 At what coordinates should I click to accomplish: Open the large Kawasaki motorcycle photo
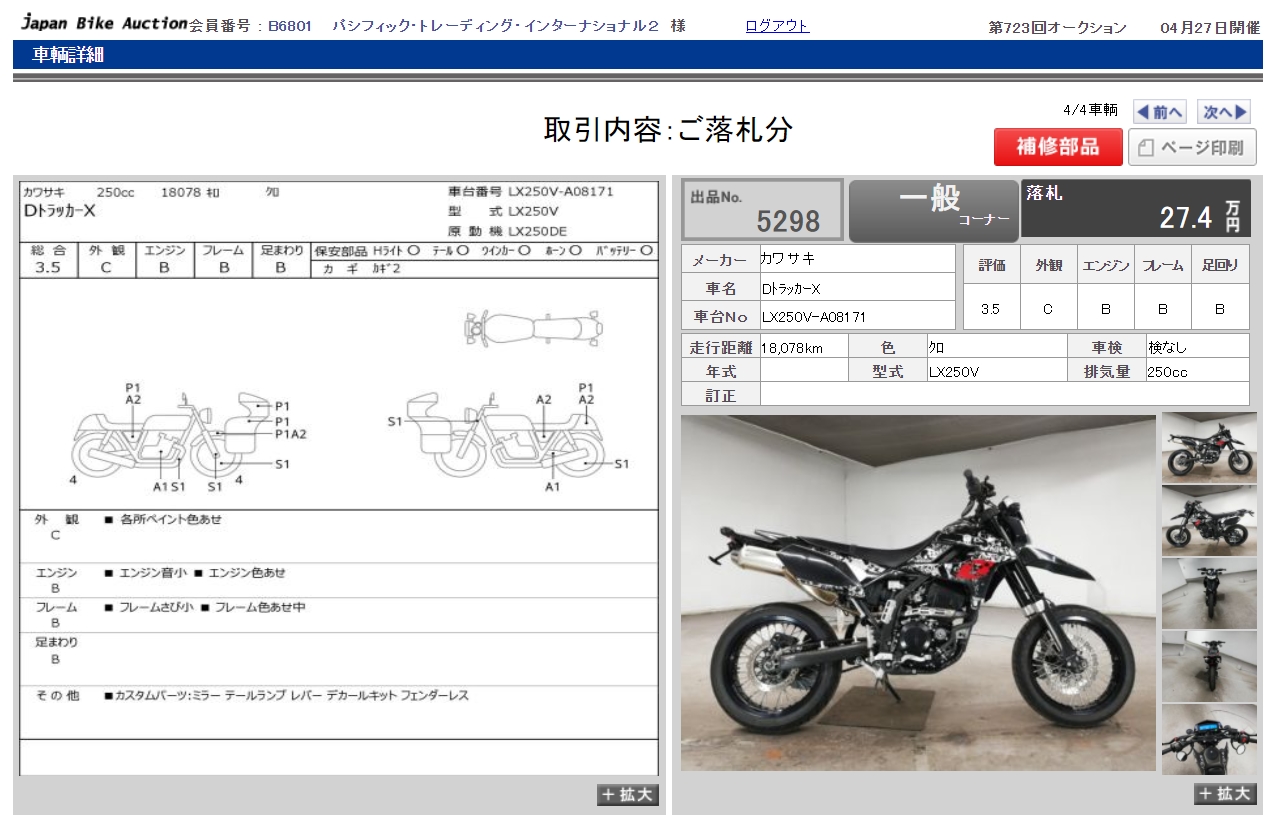pyautogui.click(x=918, y=593)
